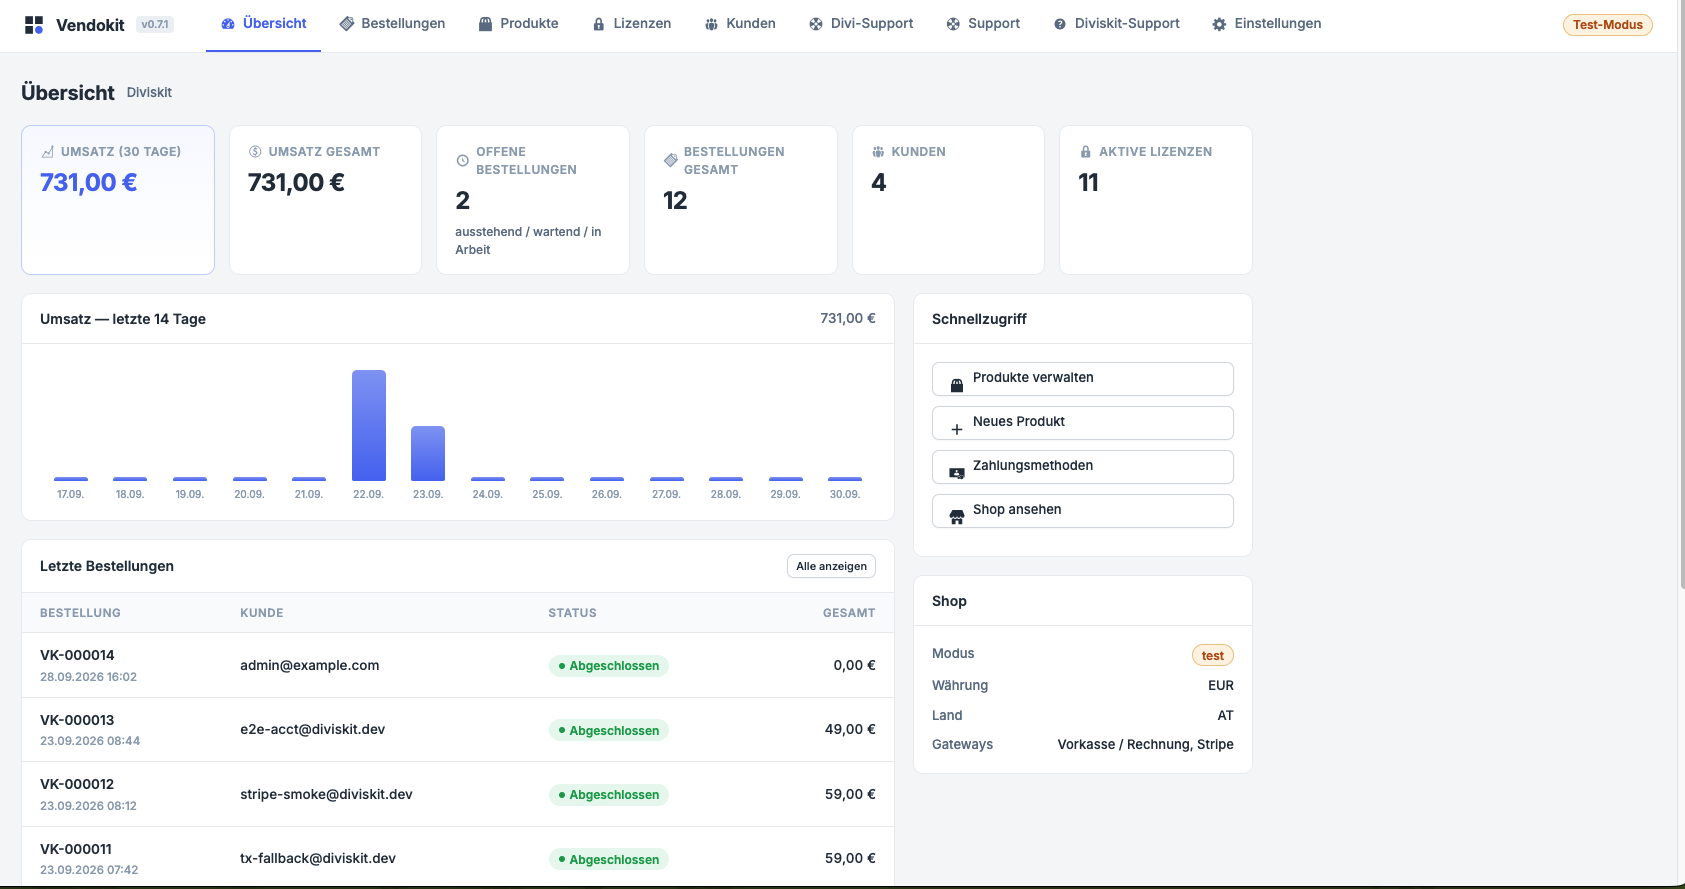Click the Umsatz (30 Tage) stat card
Screen dimensions: 1685x889
(x=118, y=200)
